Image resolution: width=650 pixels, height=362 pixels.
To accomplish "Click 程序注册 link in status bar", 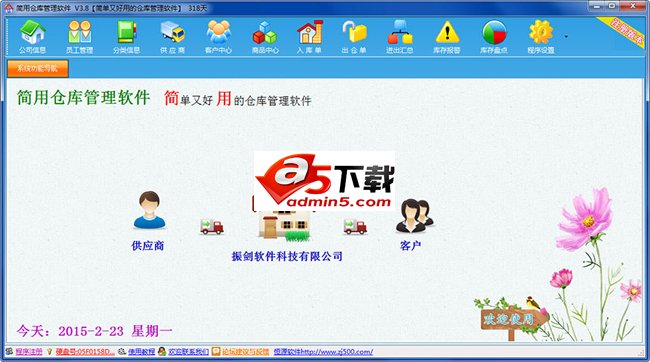I will (29, 352).
